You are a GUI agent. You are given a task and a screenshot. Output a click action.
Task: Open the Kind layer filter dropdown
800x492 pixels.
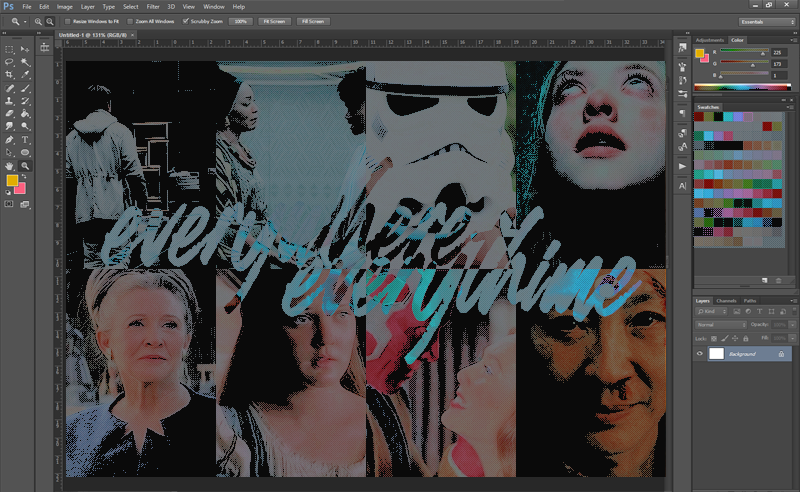(x=711, y=311)
